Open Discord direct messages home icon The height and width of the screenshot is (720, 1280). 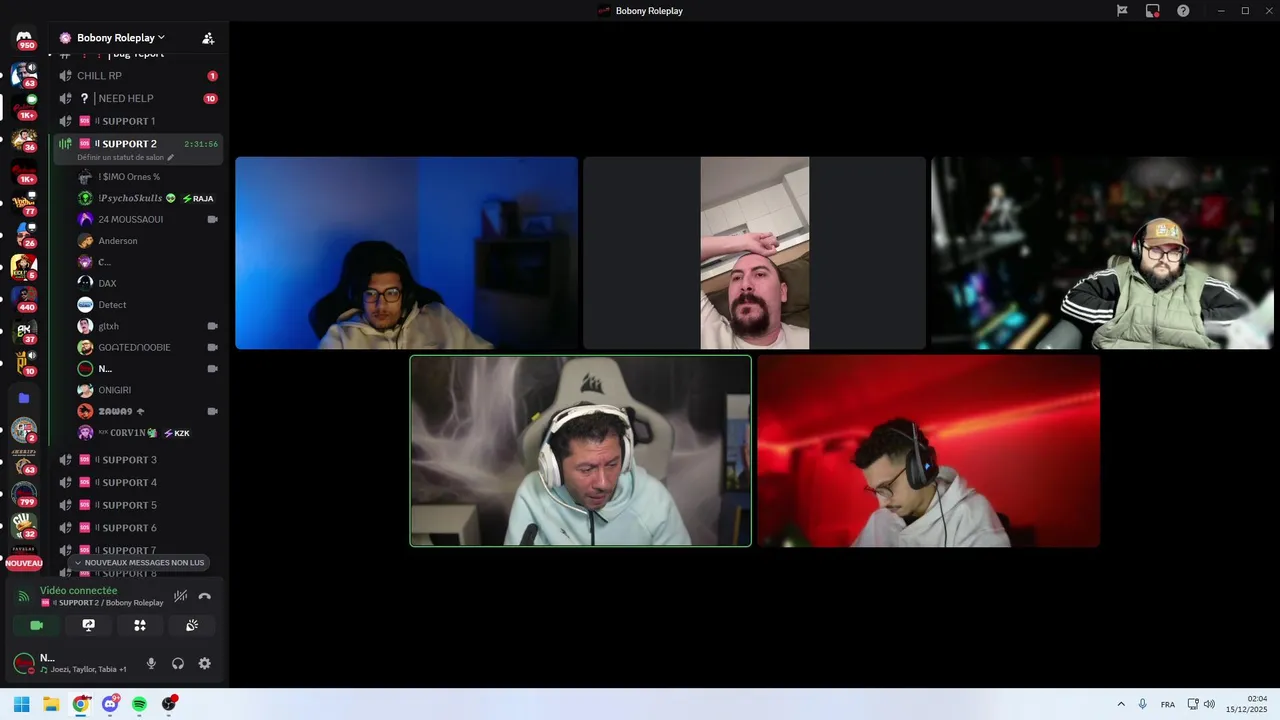pyautogui.click(x=24, y=38)
